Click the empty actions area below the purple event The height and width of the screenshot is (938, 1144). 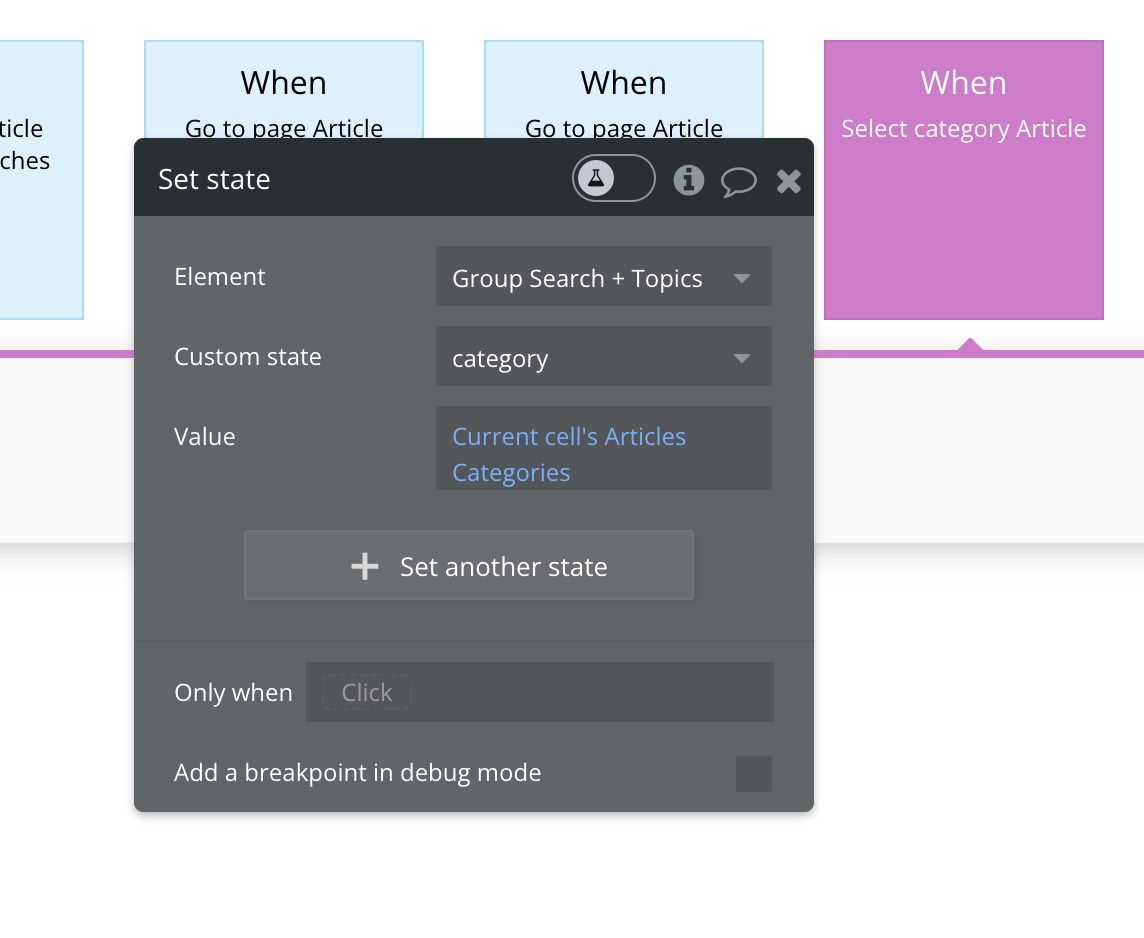pyautogui.click(x=978, y=450)
